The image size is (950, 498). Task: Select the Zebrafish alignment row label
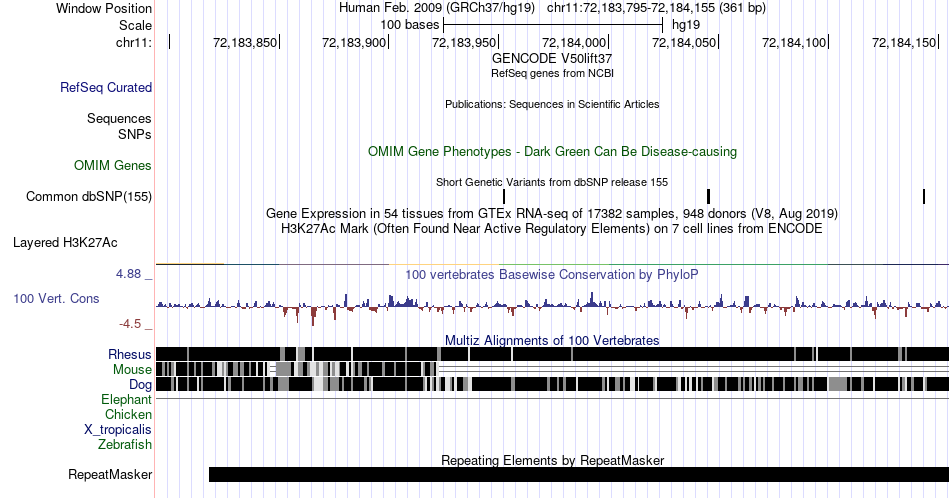(x=125, y=444)
